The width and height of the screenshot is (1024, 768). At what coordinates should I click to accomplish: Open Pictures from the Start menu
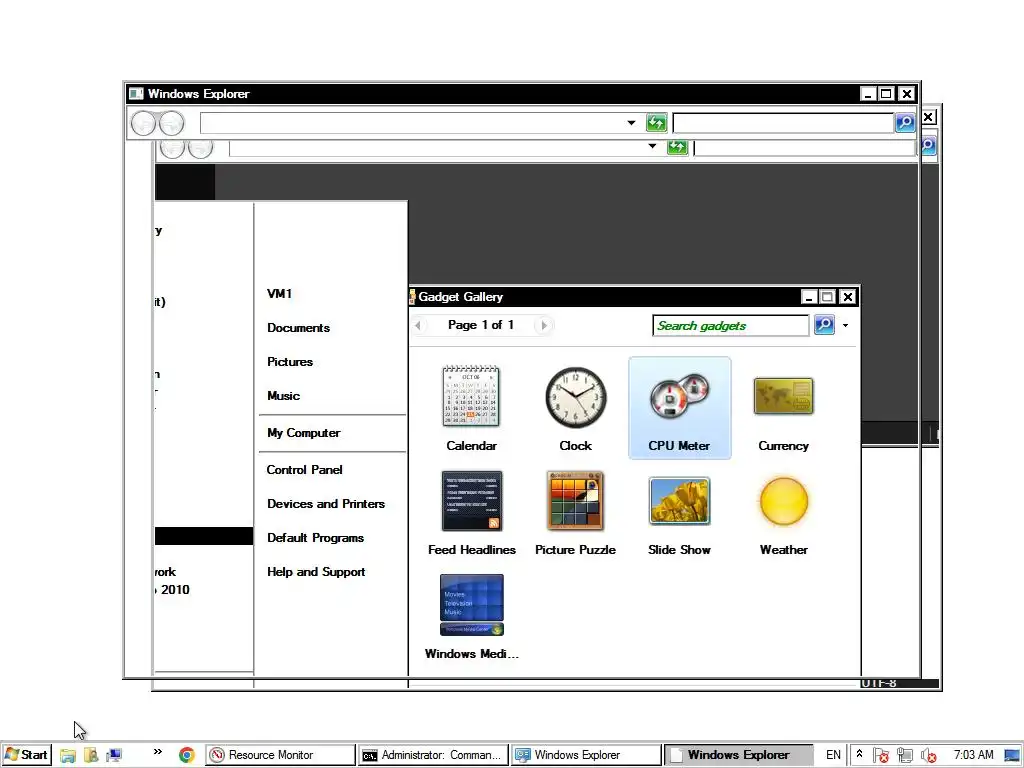[x=290, y=362]
